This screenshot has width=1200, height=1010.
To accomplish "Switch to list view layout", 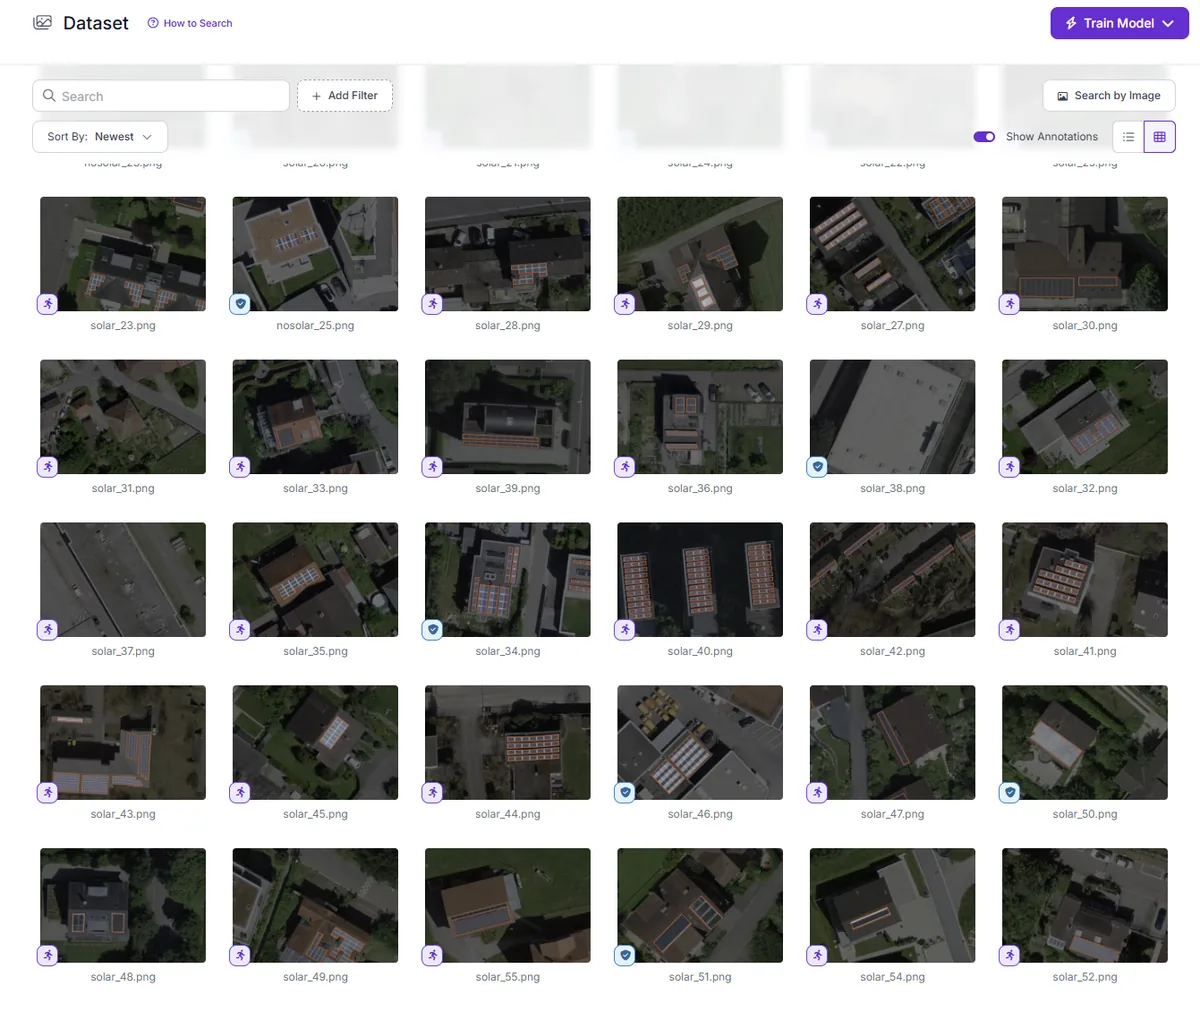I will (1128, 137).
